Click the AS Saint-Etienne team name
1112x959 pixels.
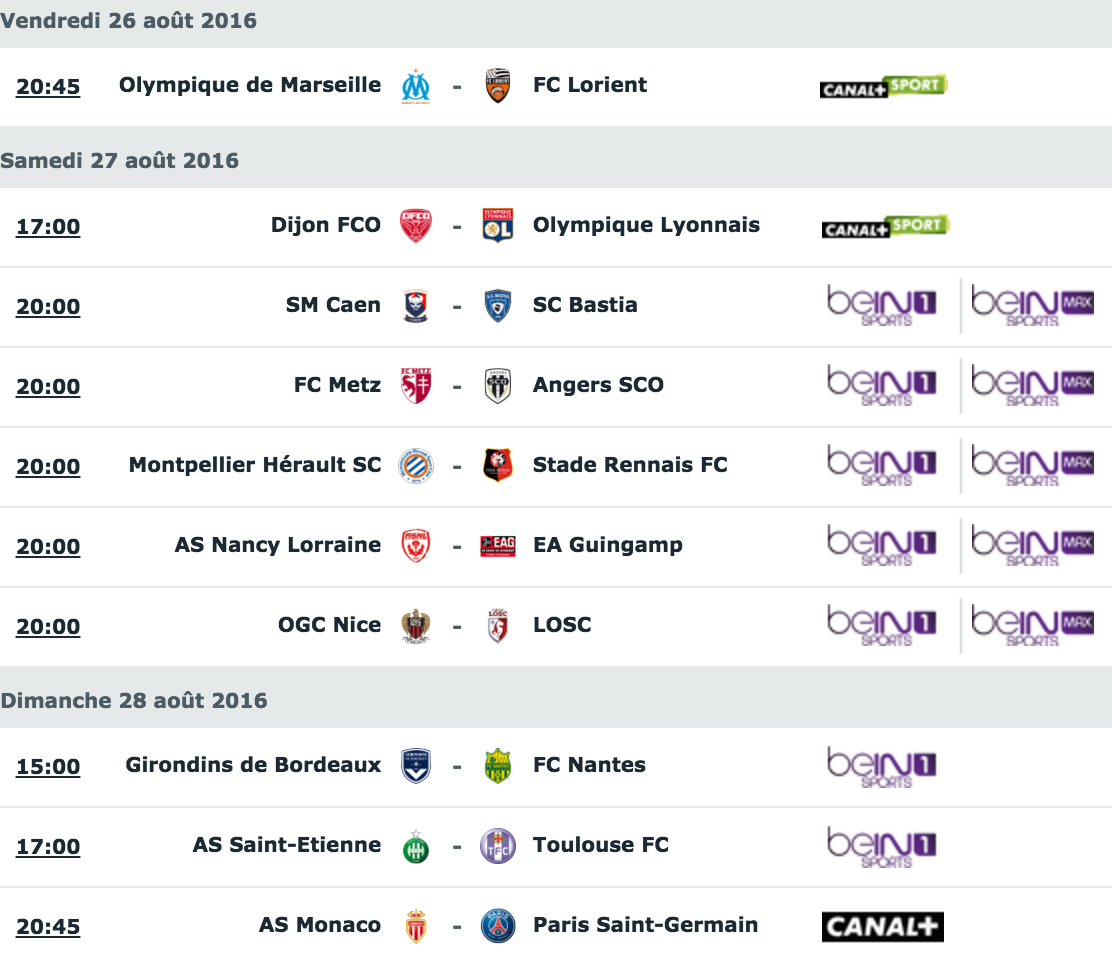pos(287,845)
